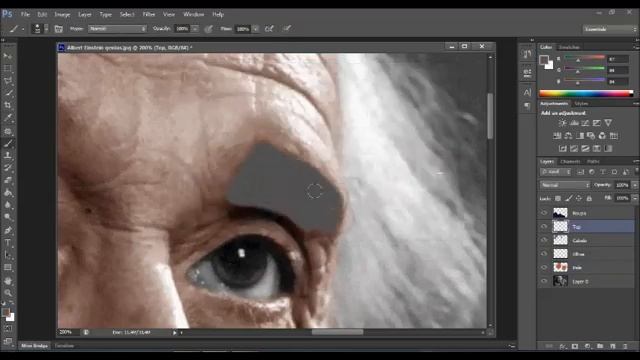Select the Horizontal Type tool

8,242
